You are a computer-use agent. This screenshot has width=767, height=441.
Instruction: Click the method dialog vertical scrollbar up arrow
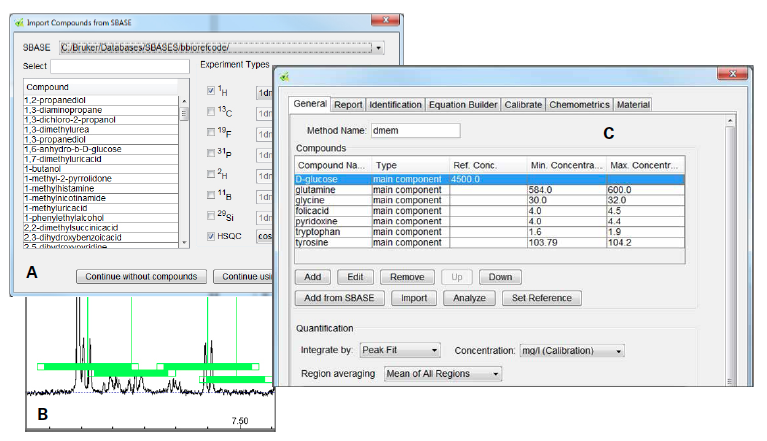(730, 120)
